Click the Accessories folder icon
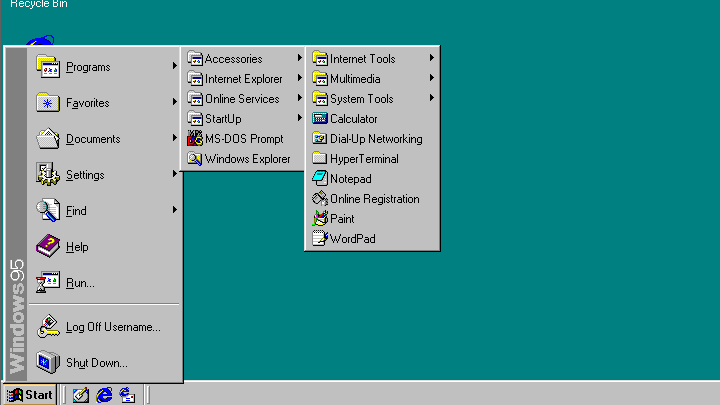The height and width of the screenshot is (405, 720). (195, 59)
